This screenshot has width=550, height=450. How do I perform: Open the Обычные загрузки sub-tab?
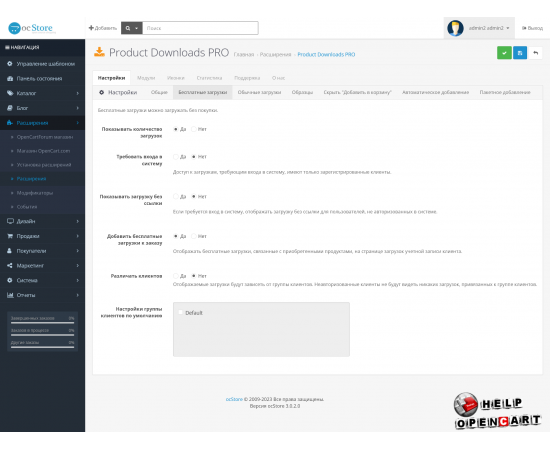point(259,92)
